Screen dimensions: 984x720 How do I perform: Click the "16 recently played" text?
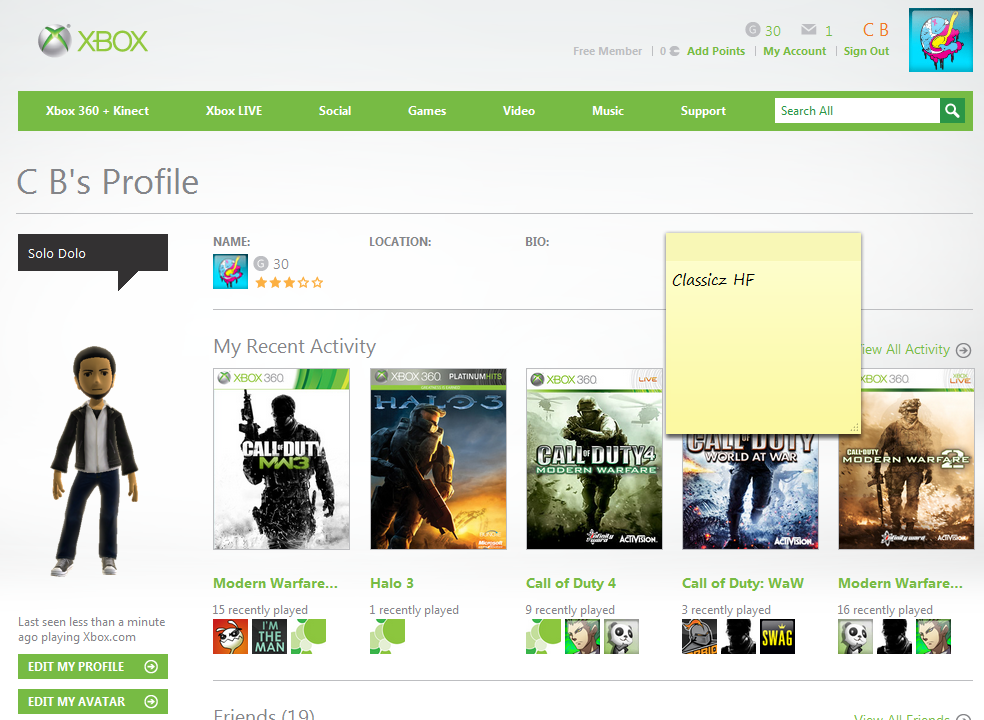pos(885,610)
